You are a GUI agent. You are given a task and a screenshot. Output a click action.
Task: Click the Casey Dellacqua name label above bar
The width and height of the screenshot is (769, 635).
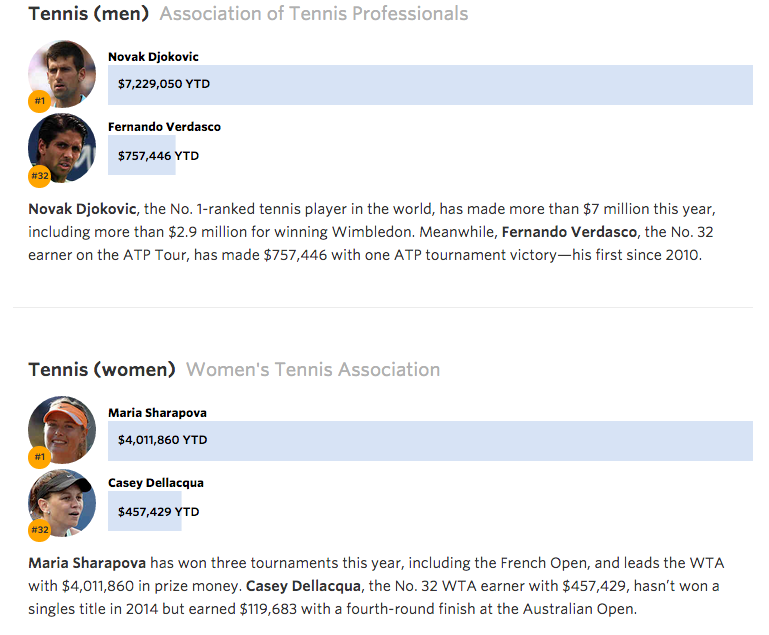(x=155, y=483)
